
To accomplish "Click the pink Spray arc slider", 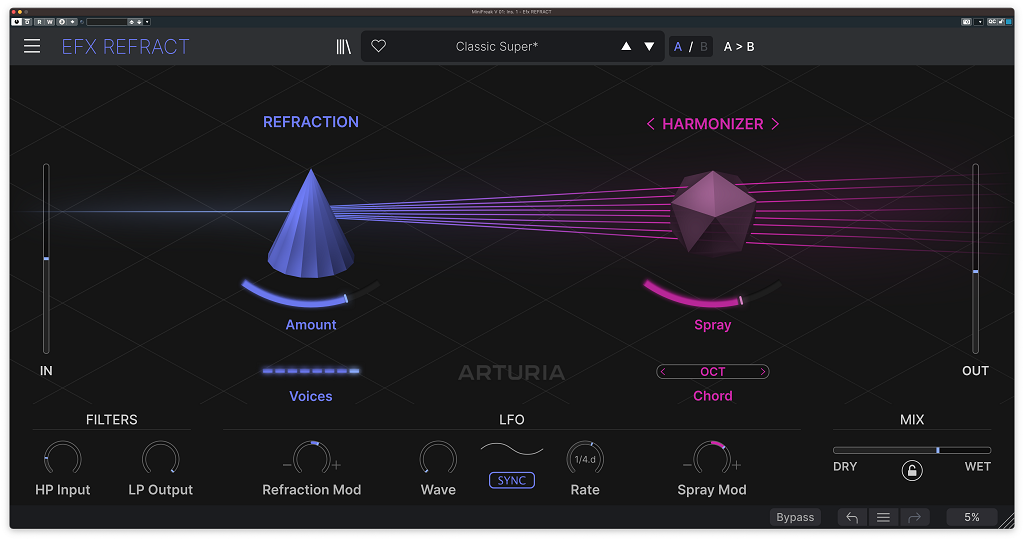I will [712, 294].
